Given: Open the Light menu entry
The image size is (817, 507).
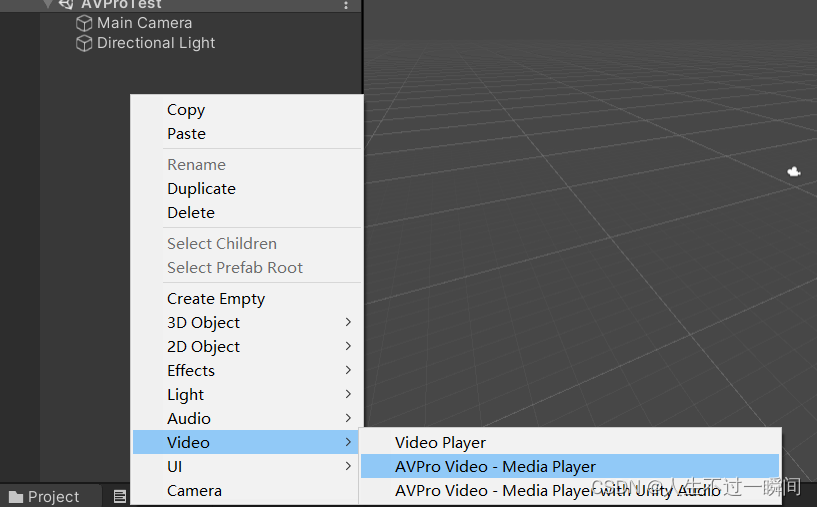Looking at the screenshot, I should [246, 394].
